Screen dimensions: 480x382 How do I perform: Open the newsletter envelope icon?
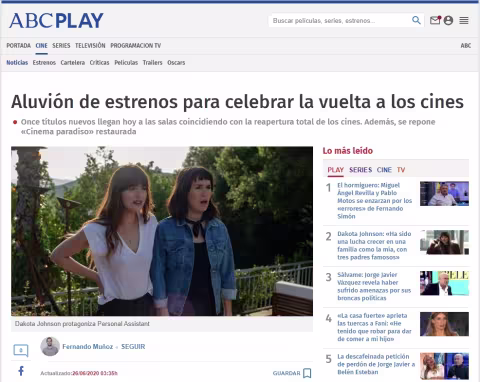click(x=435, y=20)
